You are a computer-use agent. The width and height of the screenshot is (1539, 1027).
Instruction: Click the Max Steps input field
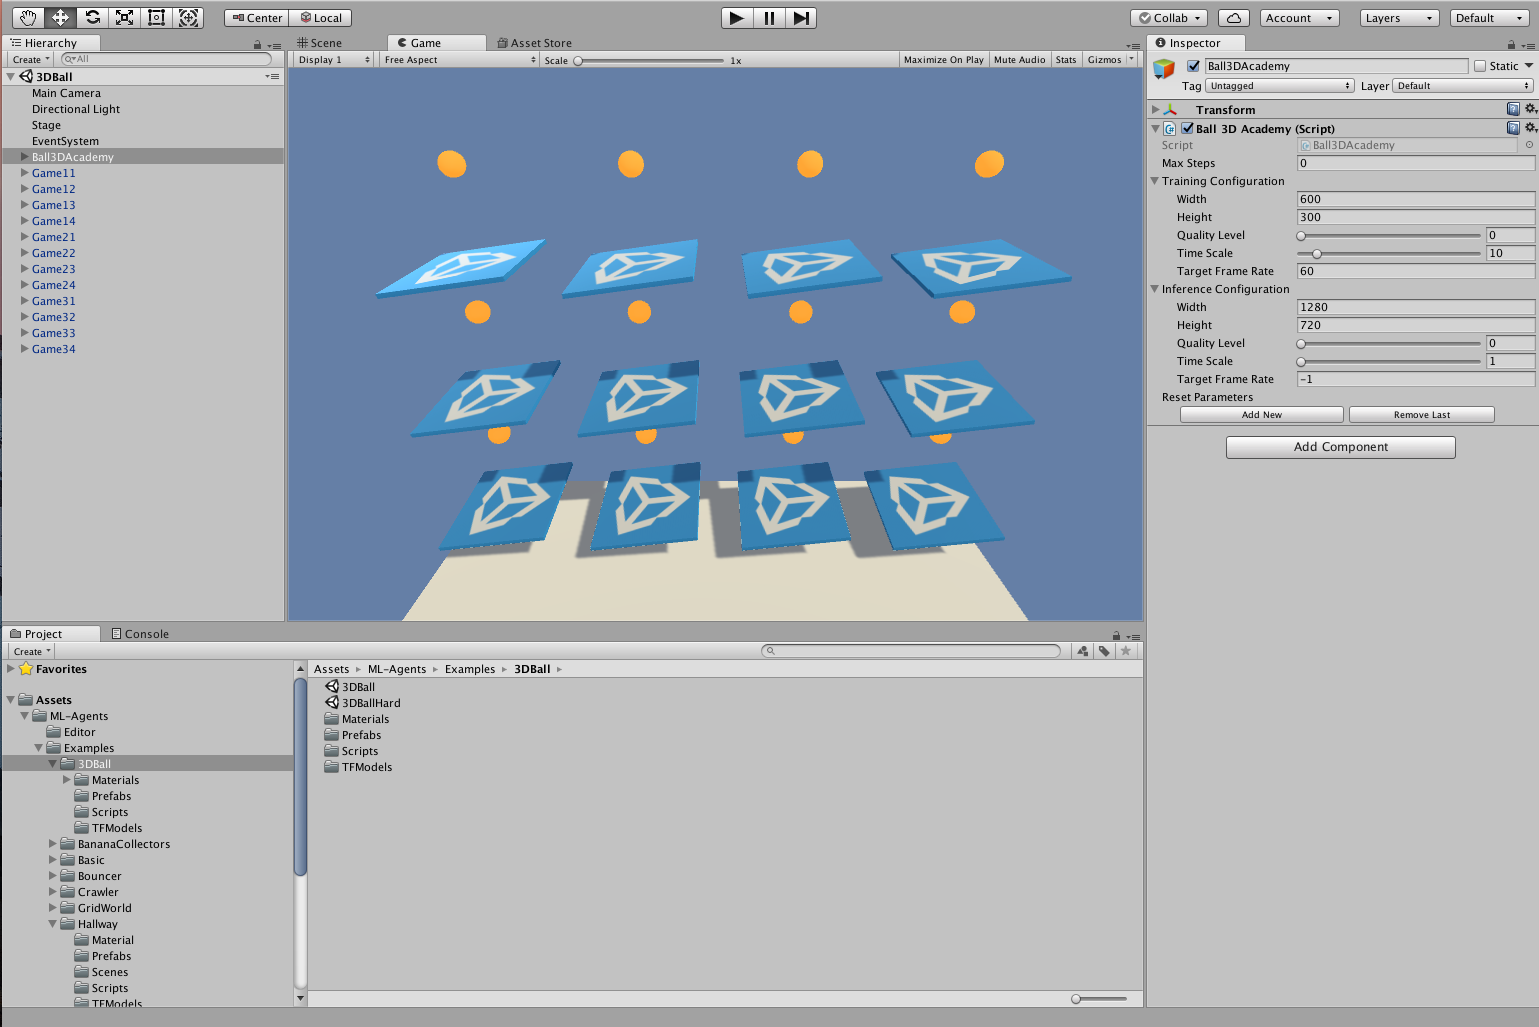pyautogui.click(x=1415, y=163)
